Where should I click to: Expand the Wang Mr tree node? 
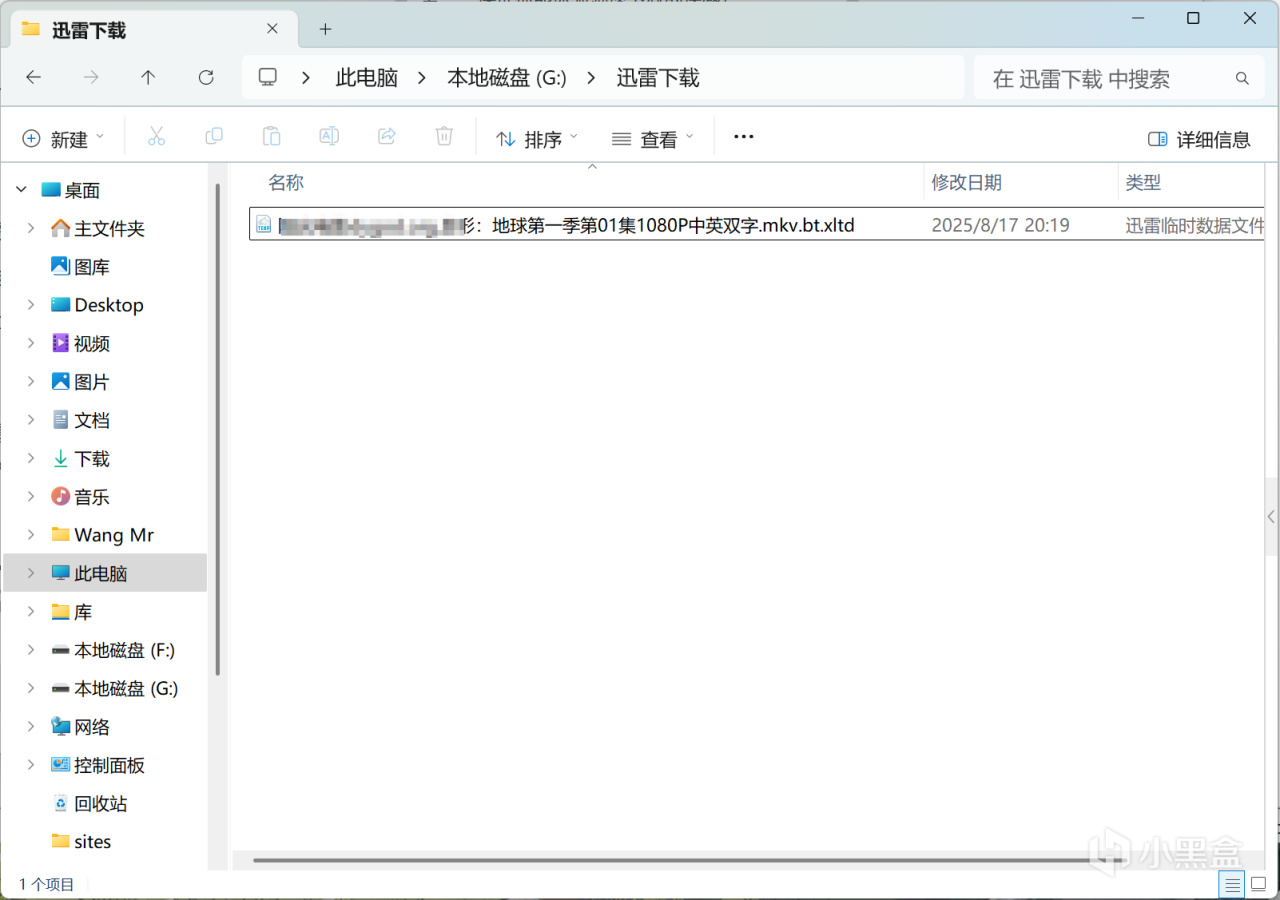(x=31, y=535)
